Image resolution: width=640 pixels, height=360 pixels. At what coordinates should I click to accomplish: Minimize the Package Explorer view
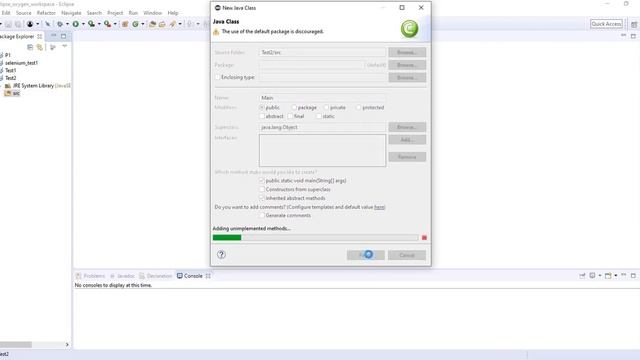[53, 36]
